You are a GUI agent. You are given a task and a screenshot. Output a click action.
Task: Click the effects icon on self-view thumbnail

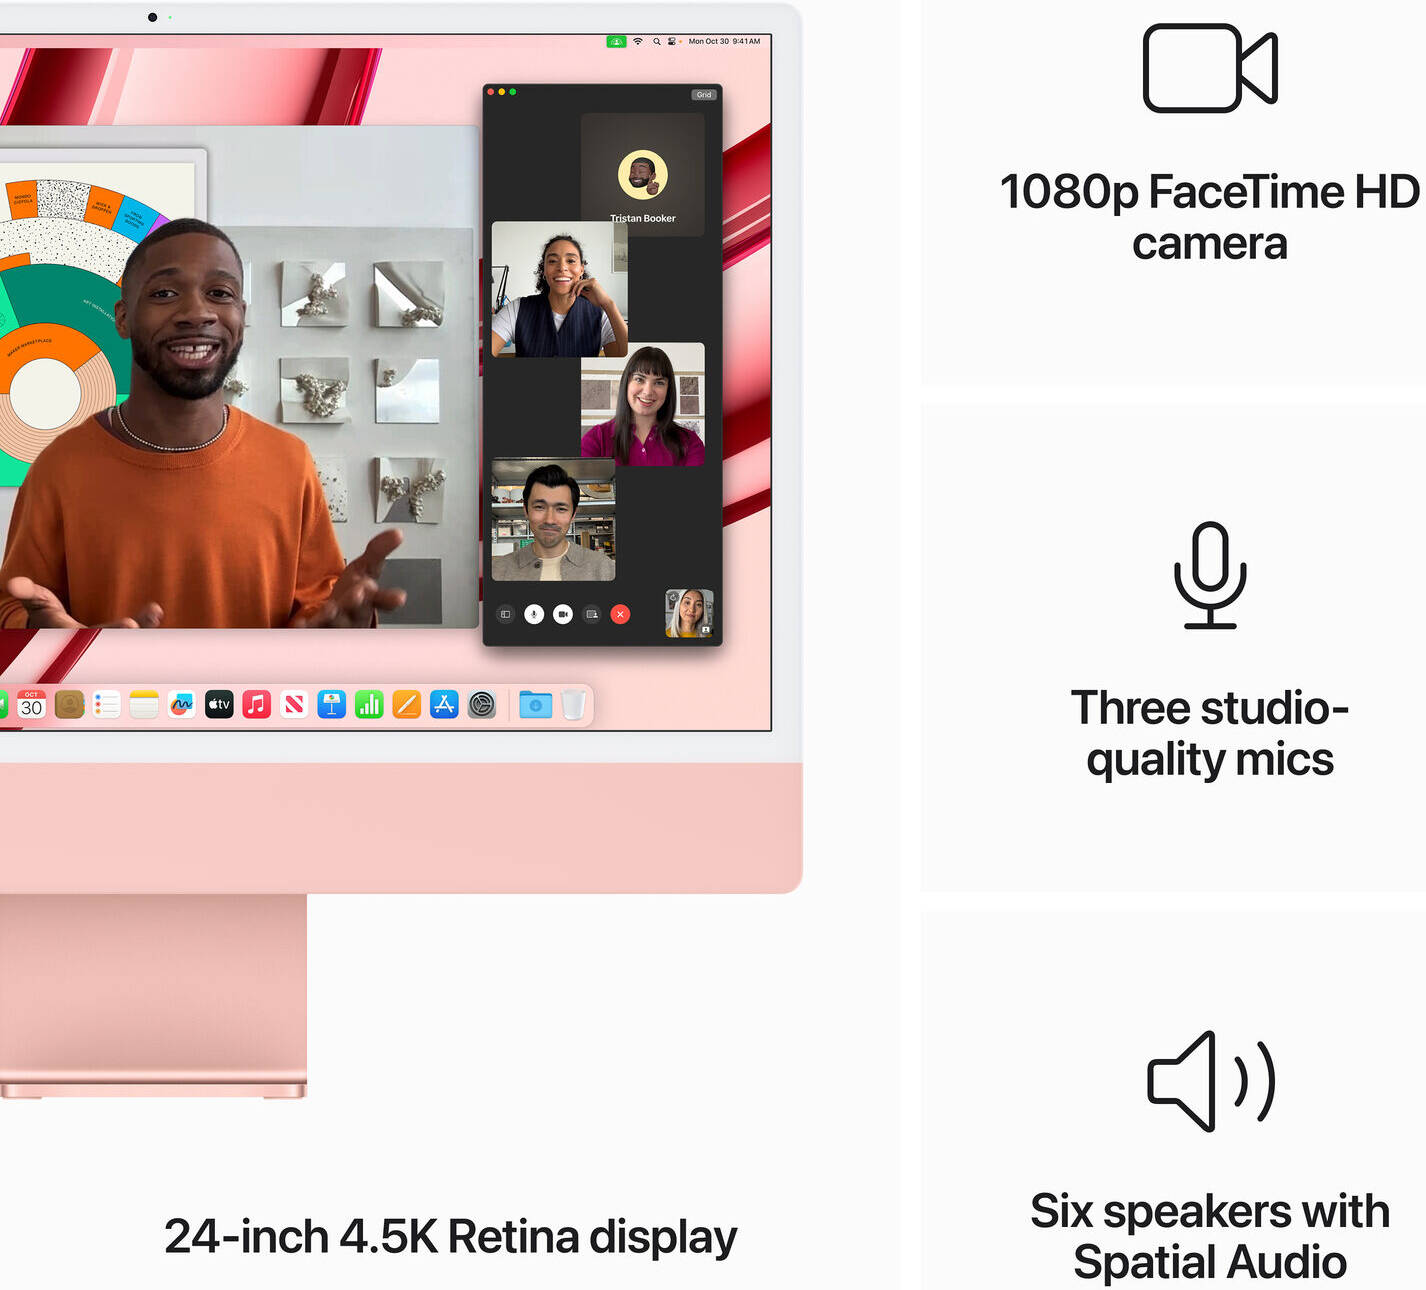706,630
